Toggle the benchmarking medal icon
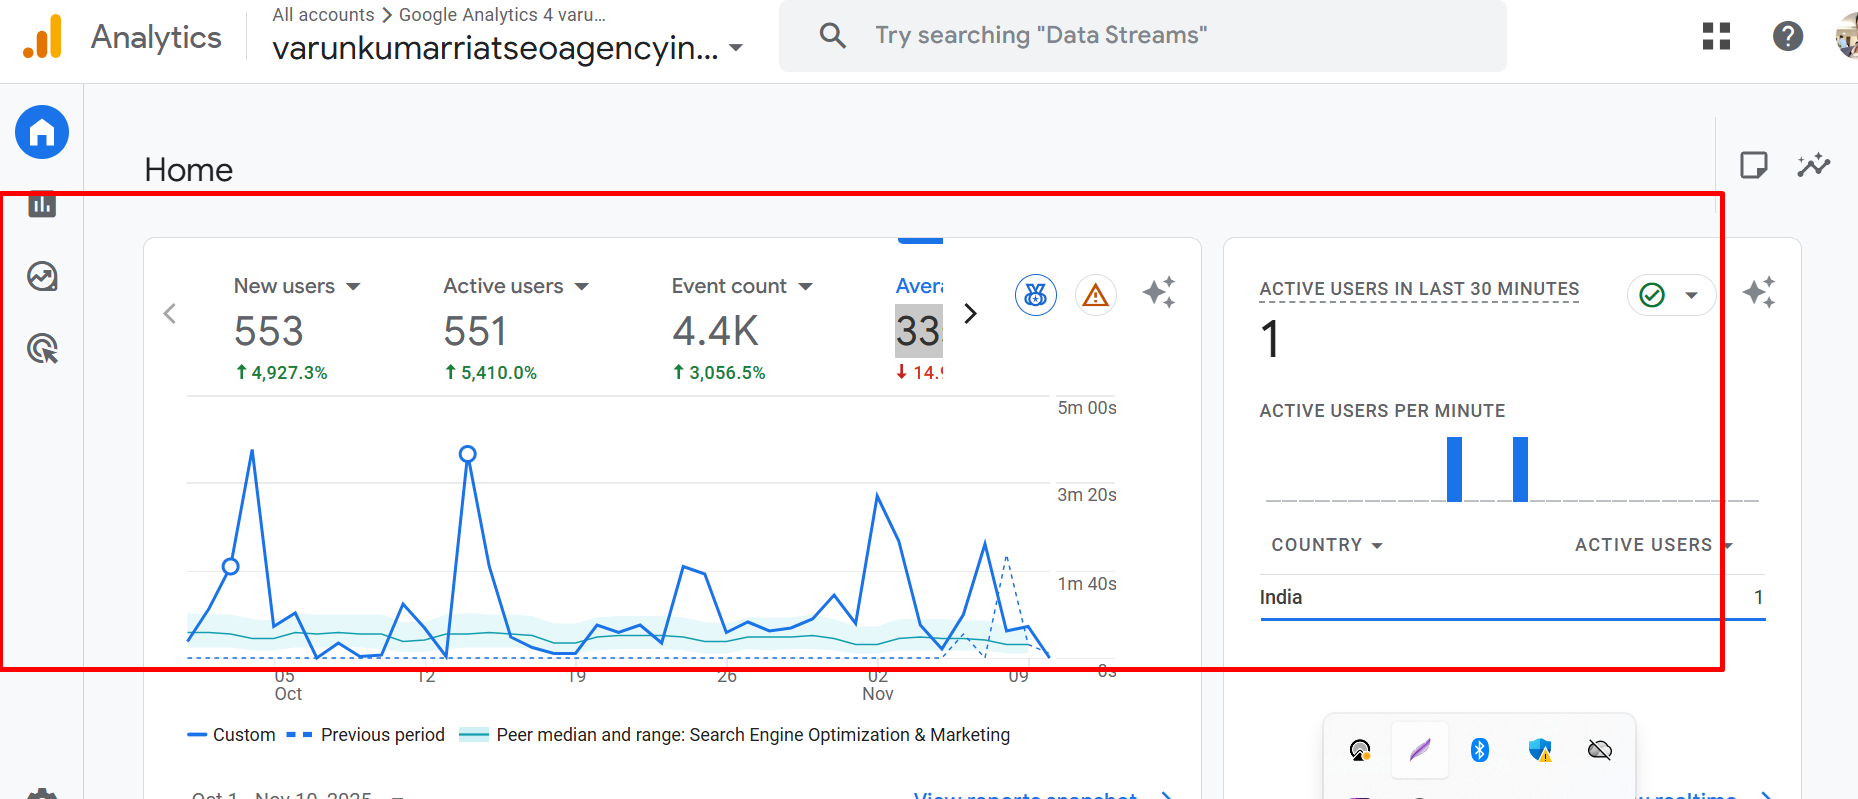This screenshot has width=1858, height=799. (x=1036, y=295)
